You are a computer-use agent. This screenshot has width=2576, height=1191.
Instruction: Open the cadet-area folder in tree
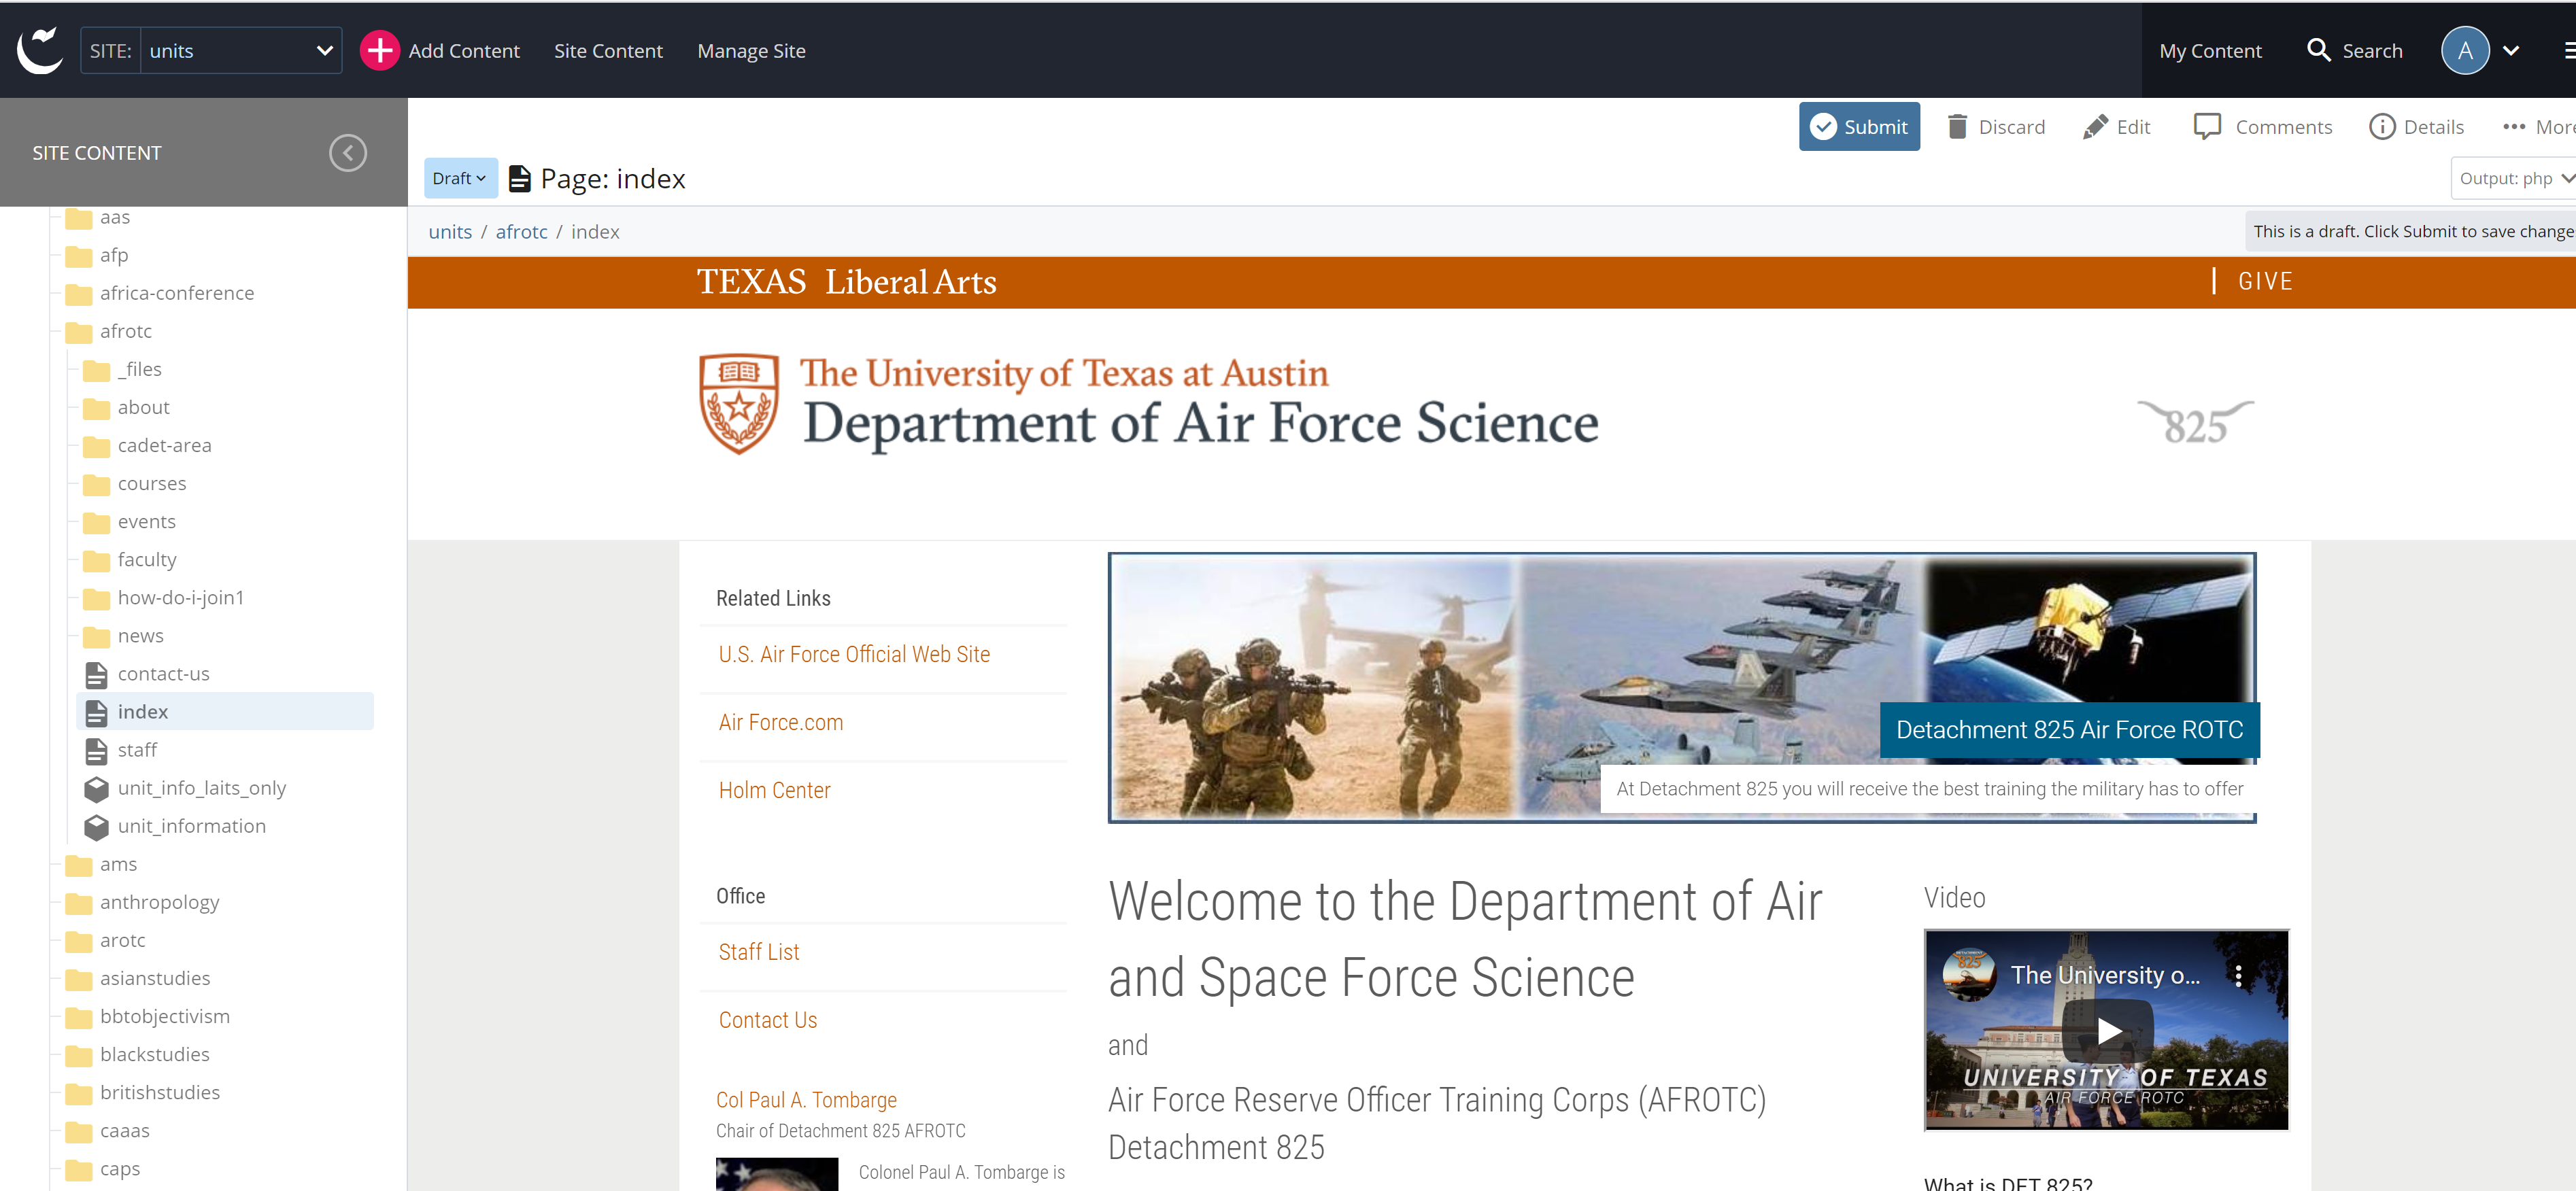[x=164, y=445]
